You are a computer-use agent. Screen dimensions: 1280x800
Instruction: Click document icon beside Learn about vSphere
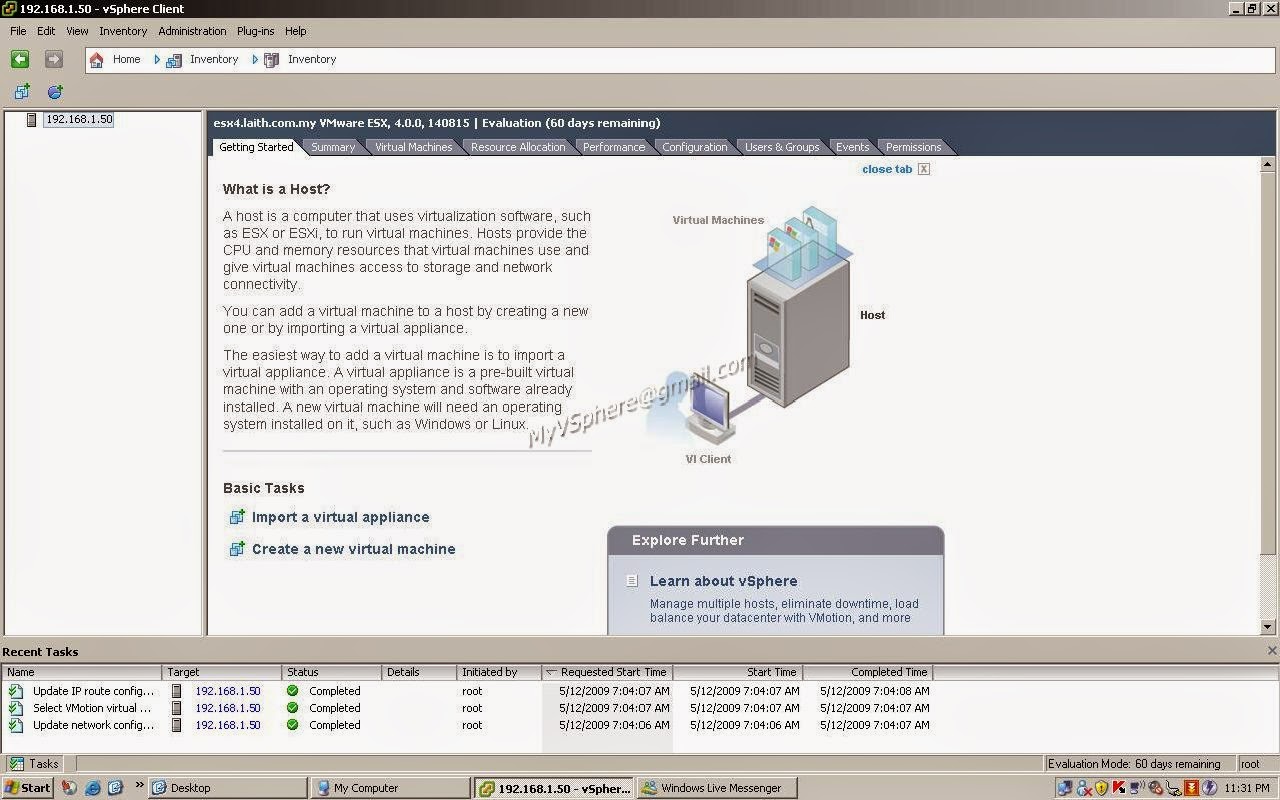[x=632, y=581]
